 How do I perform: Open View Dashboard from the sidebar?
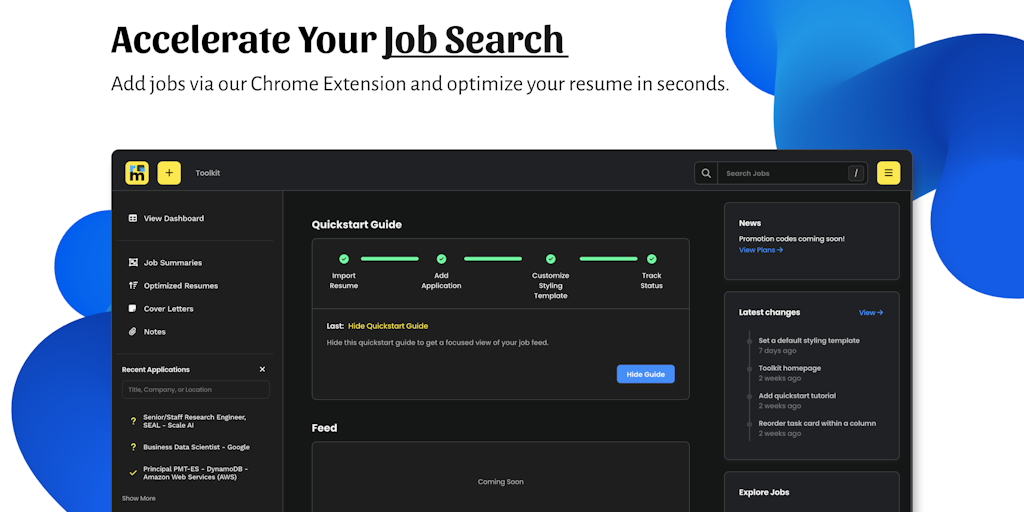click(173, 218)
